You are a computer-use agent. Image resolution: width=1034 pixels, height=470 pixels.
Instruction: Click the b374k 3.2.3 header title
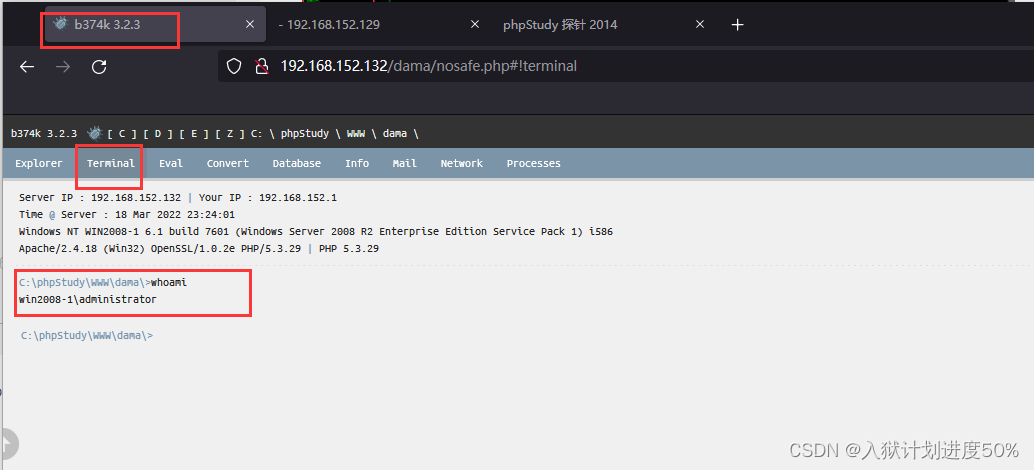(x=44, y=134)
